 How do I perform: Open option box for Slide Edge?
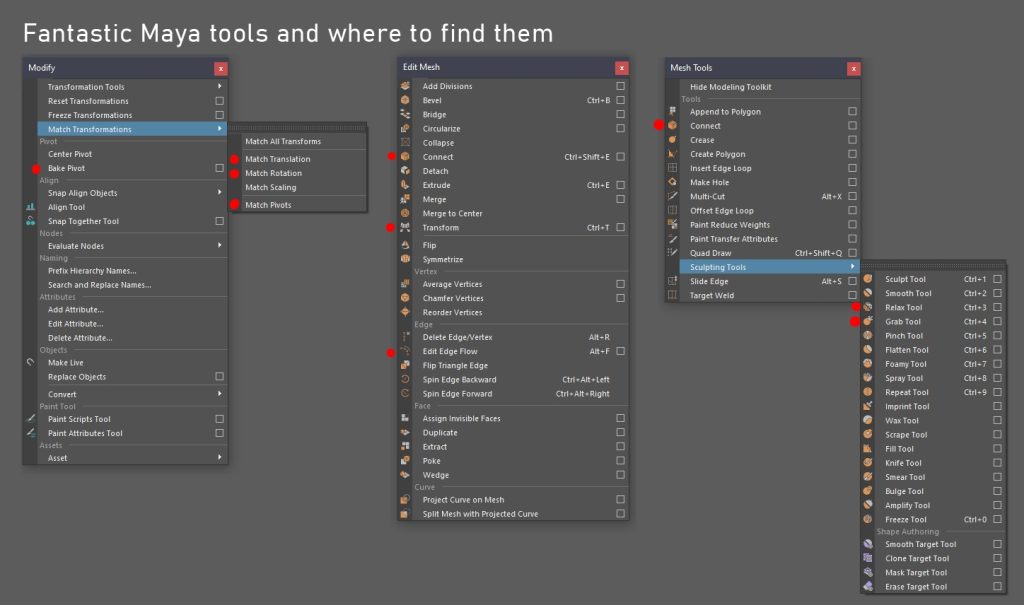point(852,281)
